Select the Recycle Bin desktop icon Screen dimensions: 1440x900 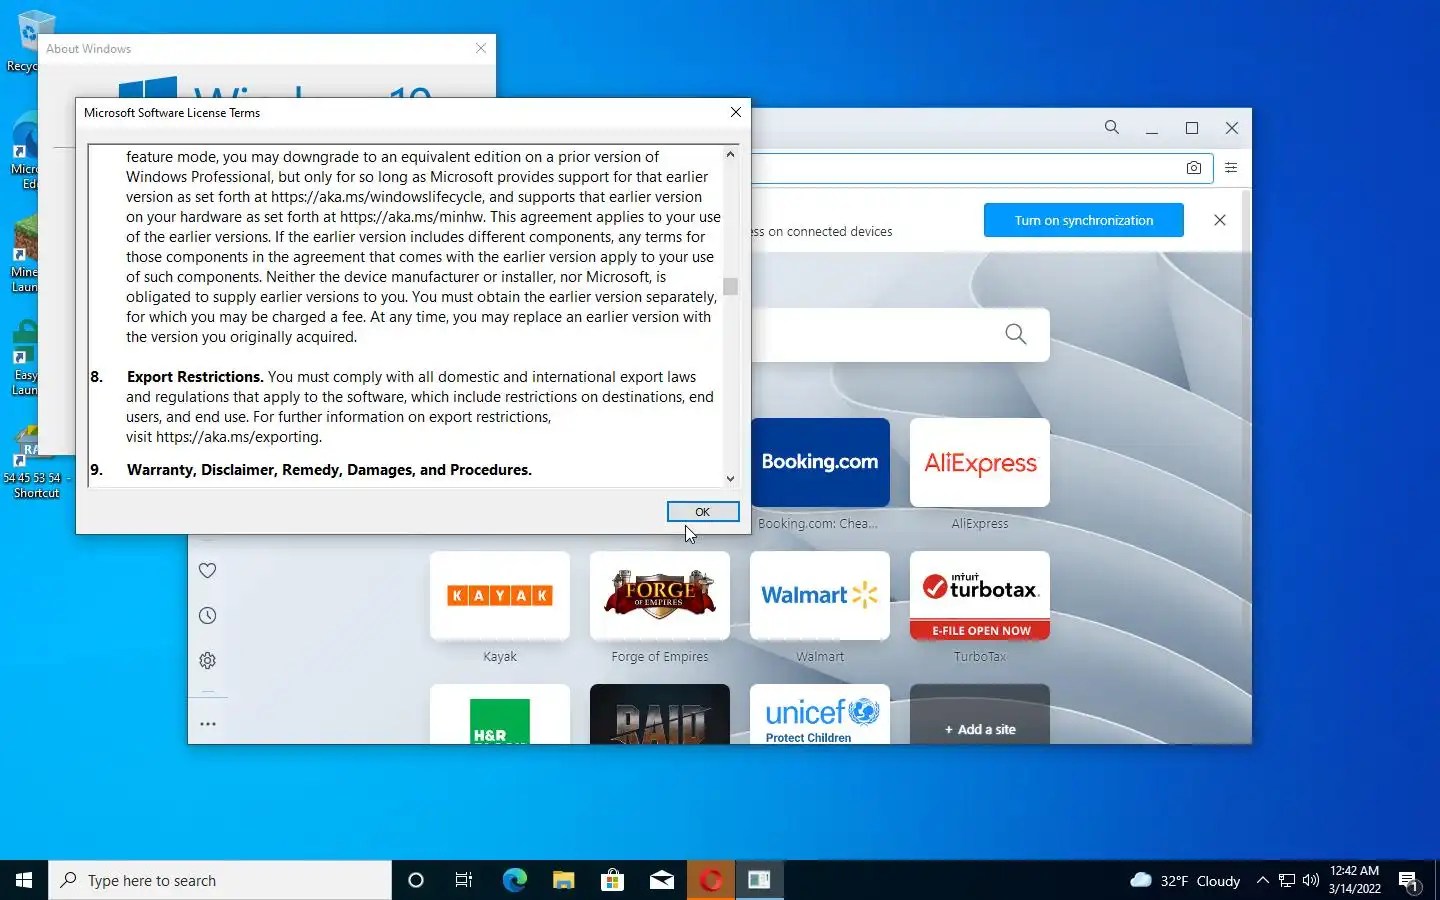point(22,40)
